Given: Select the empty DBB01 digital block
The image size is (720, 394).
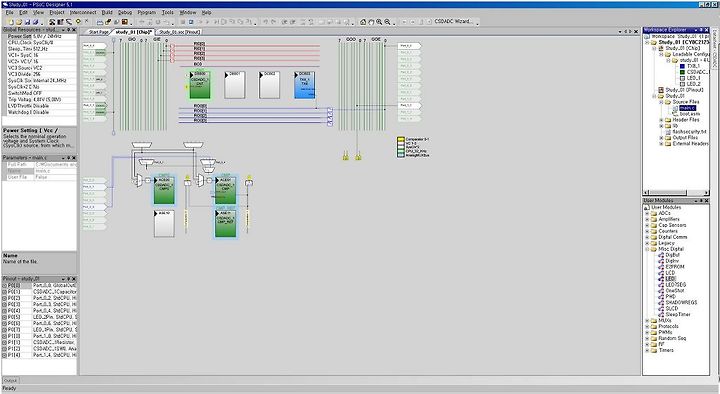Looking at the screenshot, I should (235, 85).
